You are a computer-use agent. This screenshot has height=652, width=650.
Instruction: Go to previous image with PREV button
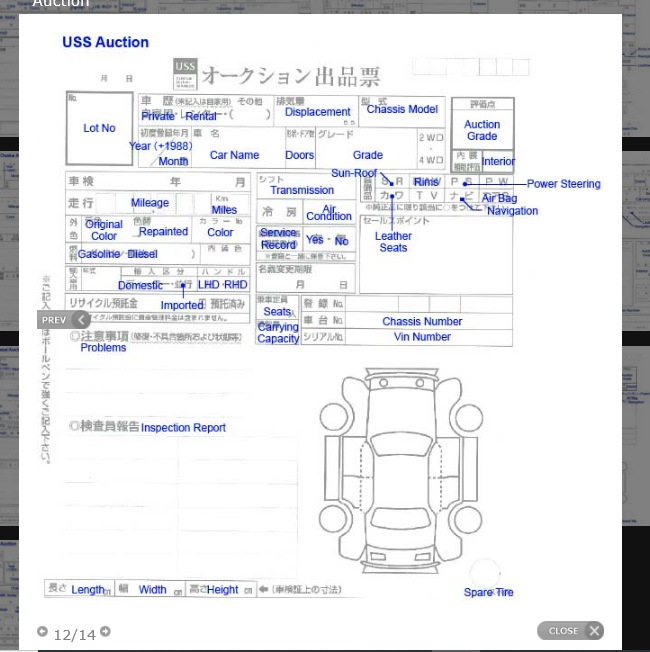(64, 320)
